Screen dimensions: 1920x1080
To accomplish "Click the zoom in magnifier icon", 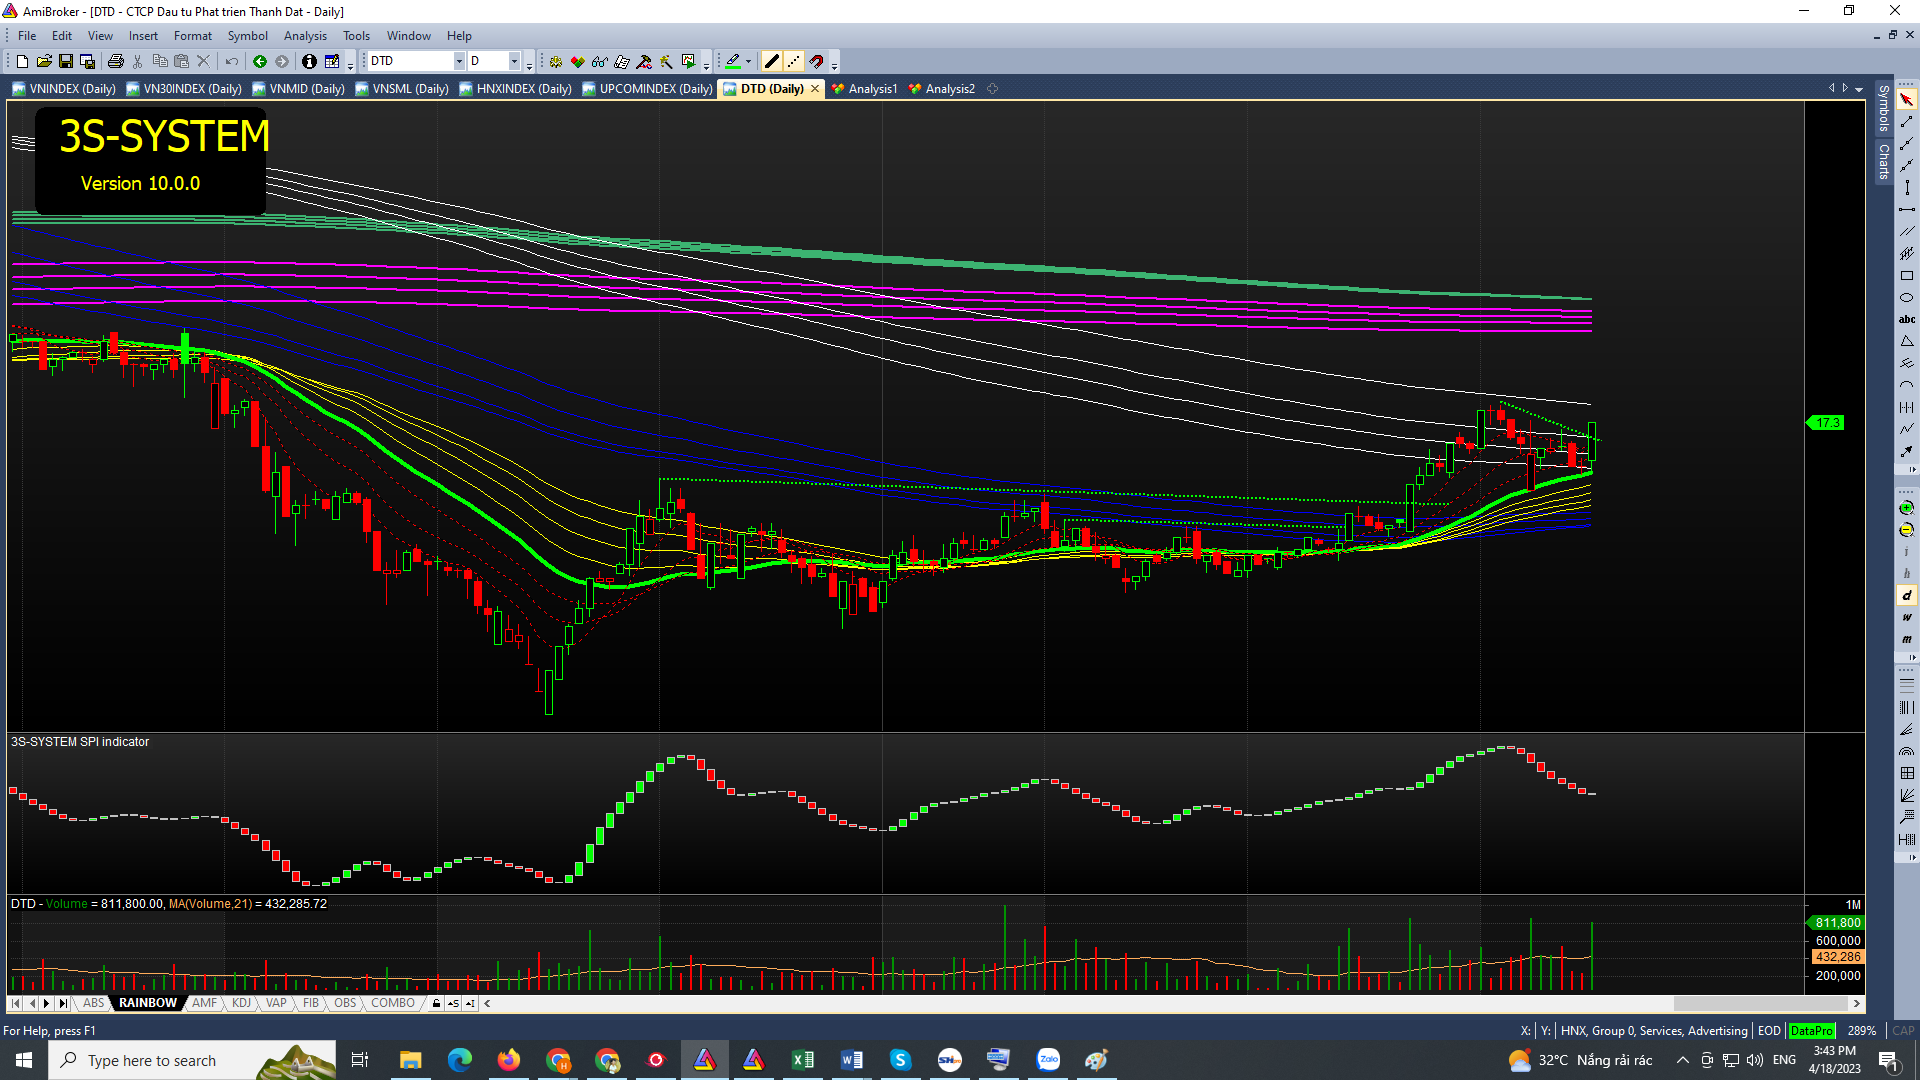I will (x=1906, y=508).
